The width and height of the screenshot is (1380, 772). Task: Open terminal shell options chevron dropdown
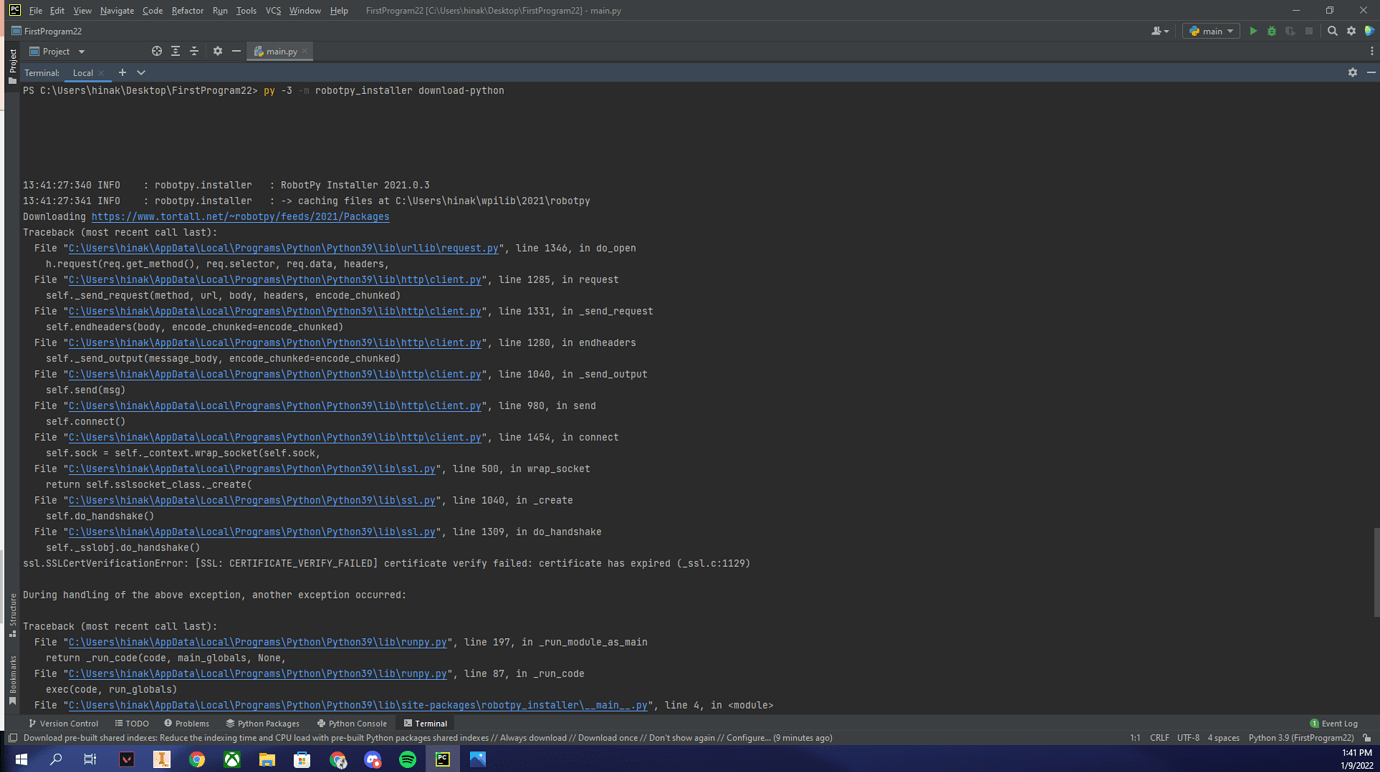pos(141,73)
